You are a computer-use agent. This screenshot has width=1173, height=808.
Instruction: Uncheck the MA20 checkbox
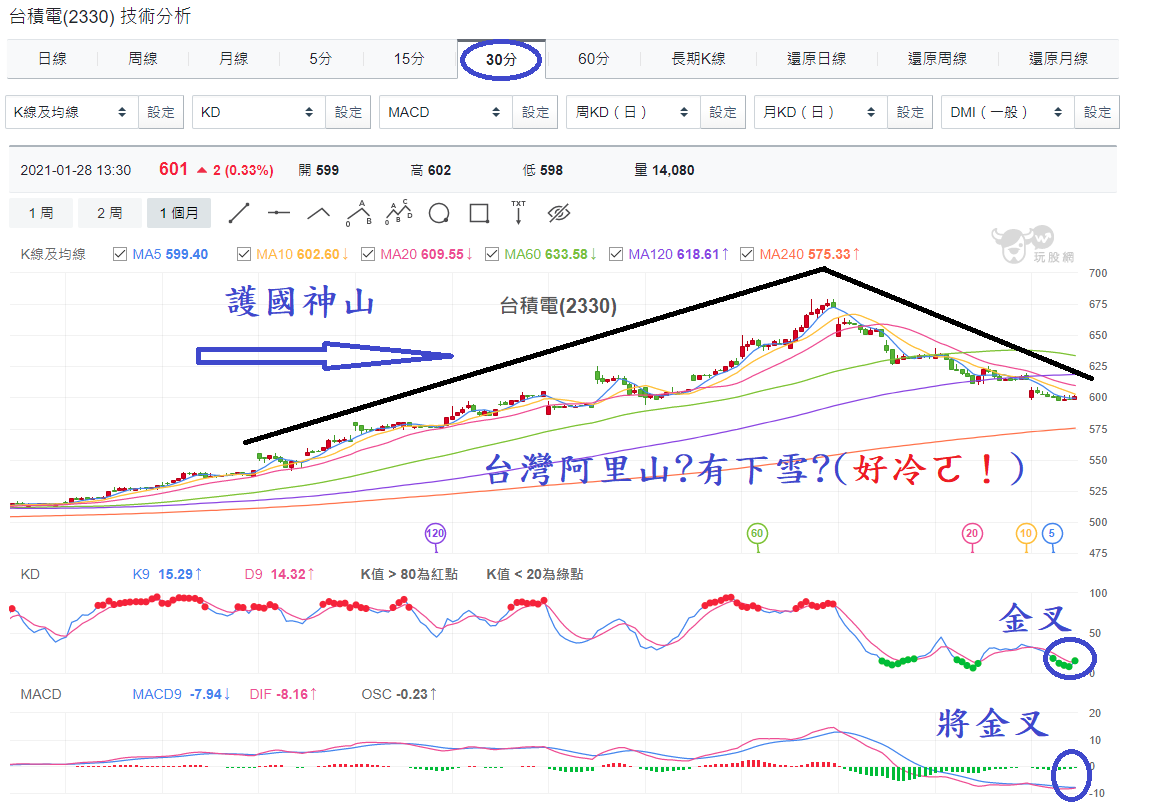[x=367, y=254]
